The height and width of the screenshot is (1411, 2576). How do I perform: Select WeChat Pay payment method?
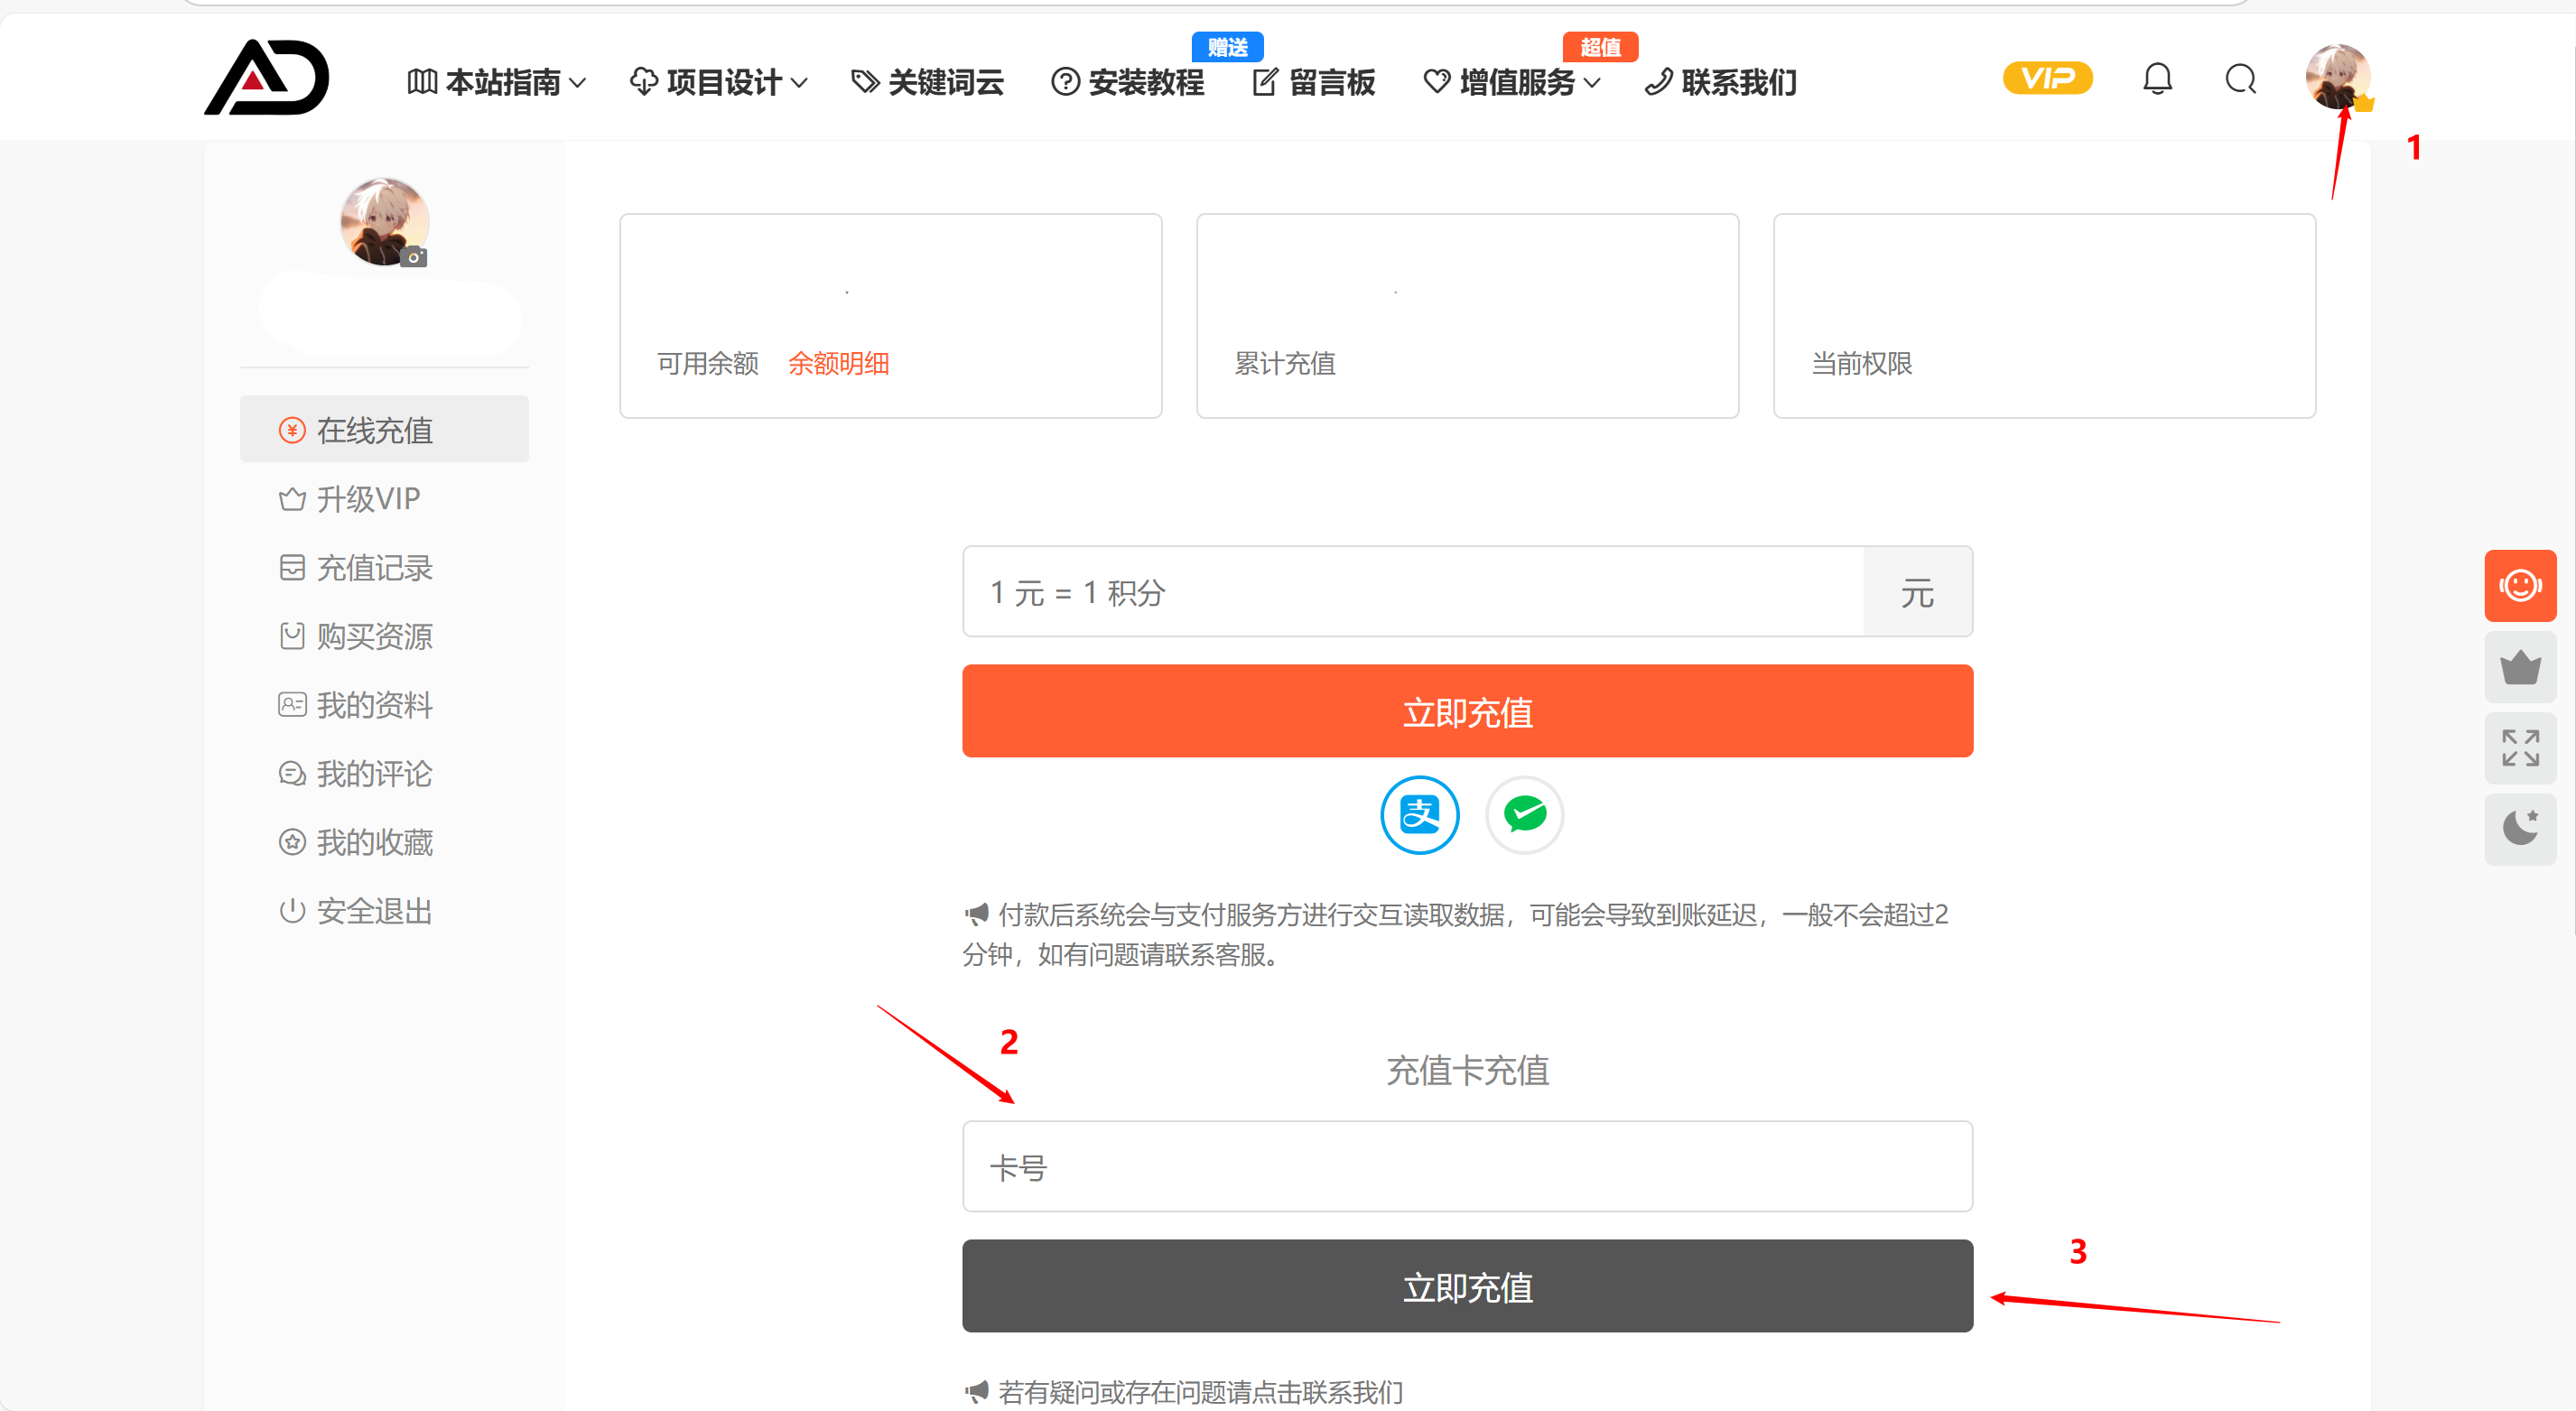click(1524, 815)
